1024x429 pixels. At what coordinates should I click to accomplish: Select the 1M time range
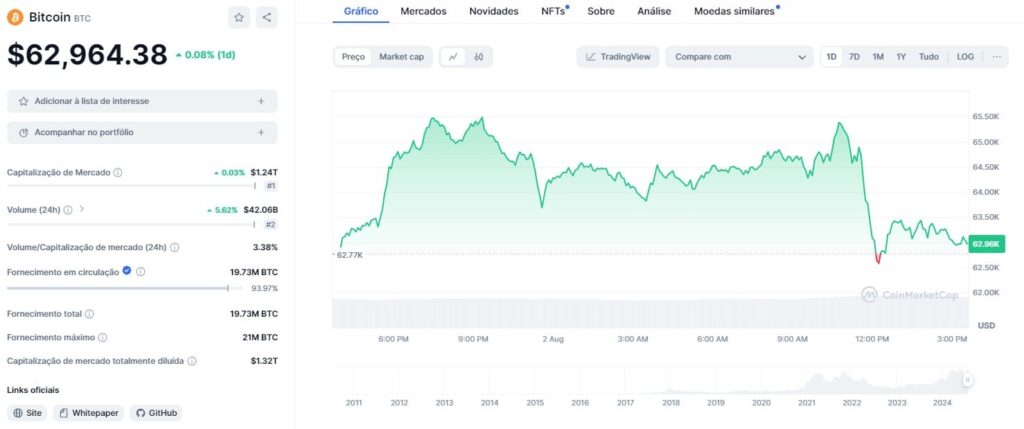[x=878, y=57]
